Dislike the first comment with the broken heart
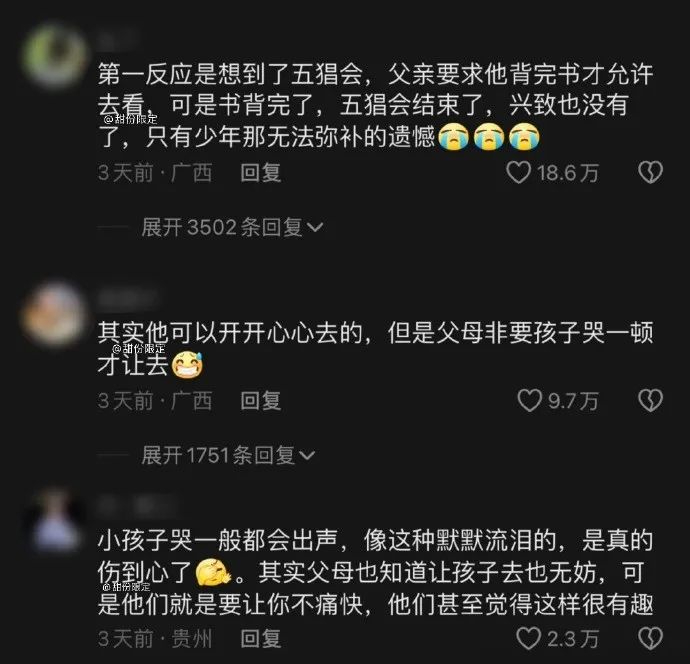The height and width of the screenshot is (664, 690). point(650,172)
